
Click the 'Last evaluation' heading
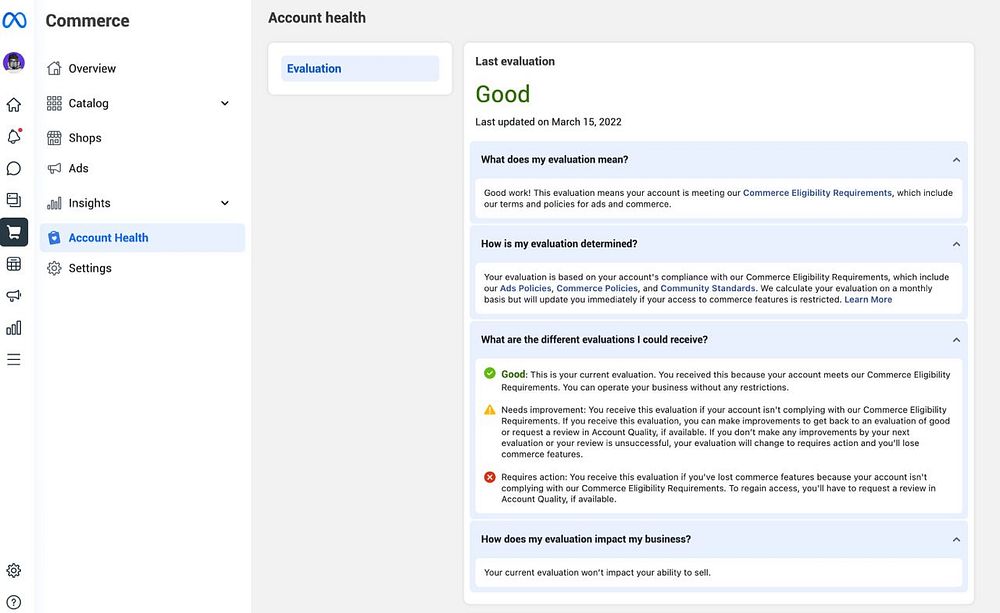[515, 61]
